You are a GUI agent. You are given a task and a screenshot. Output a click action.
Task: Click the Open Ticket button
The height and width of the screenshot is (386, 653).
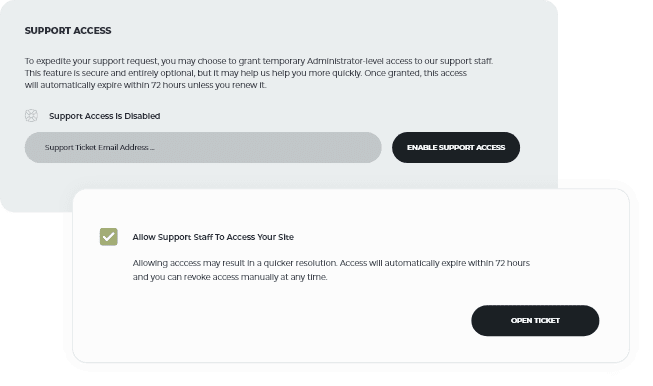(535, 320)
